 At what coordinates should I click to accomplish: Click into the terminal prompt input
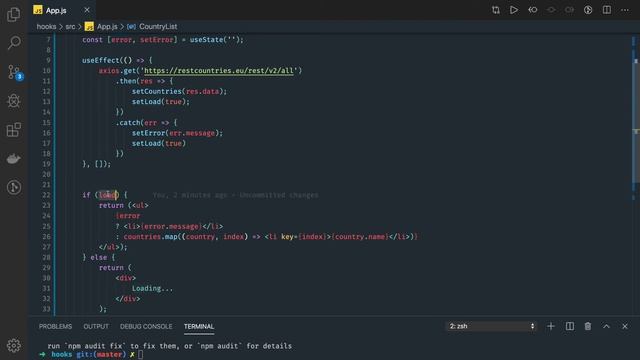140,354
